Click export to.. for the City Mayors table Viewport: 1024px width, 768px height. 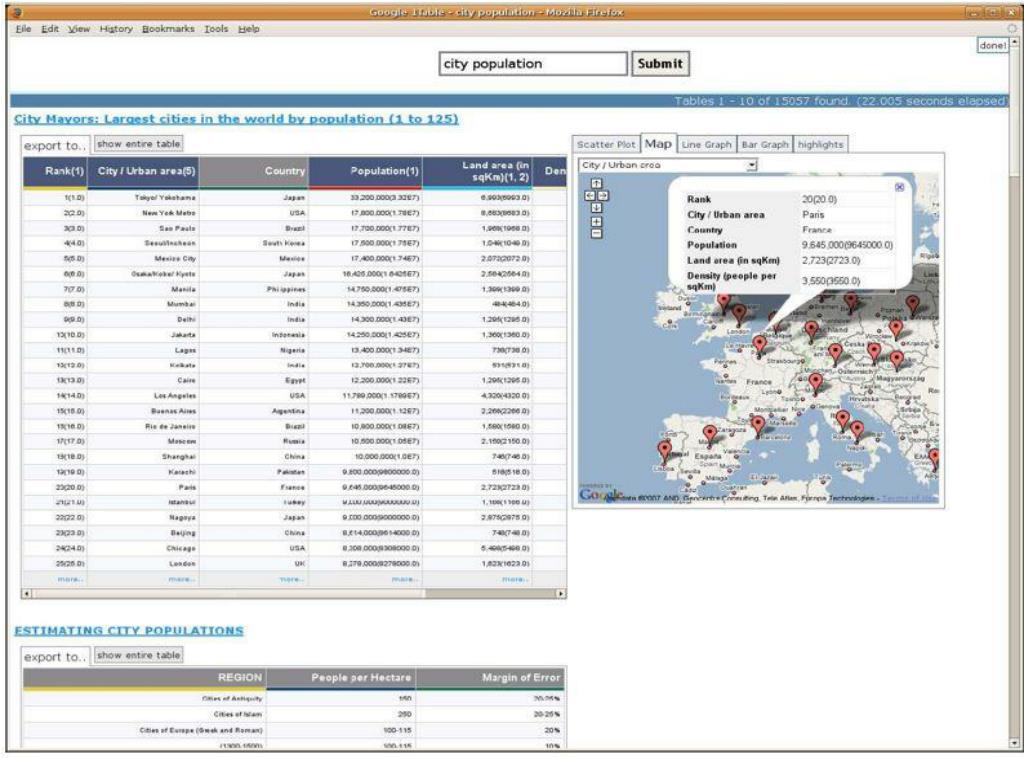tap(55, 146)
